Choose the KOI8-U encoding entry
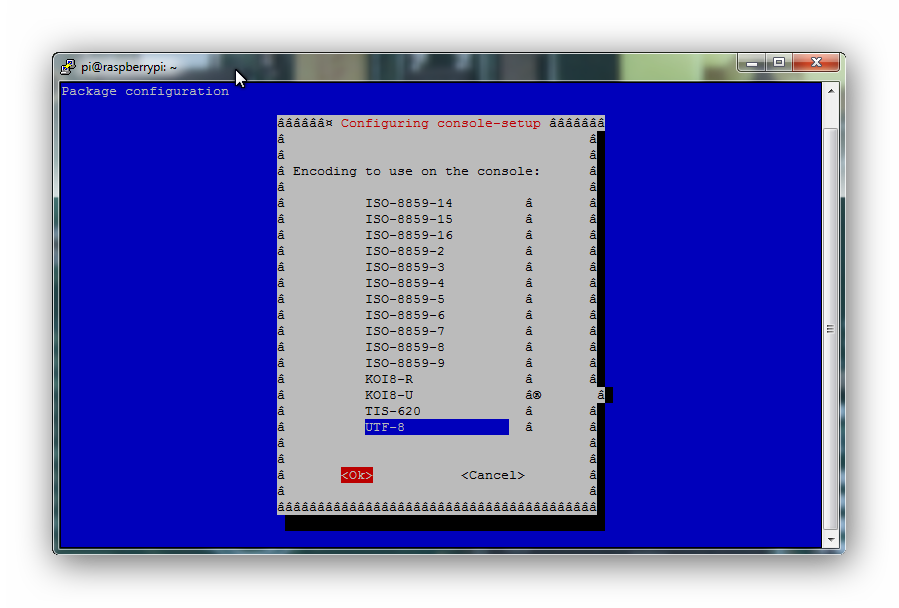The height and width of the screenshot is (608, 899). pos(389,395)
